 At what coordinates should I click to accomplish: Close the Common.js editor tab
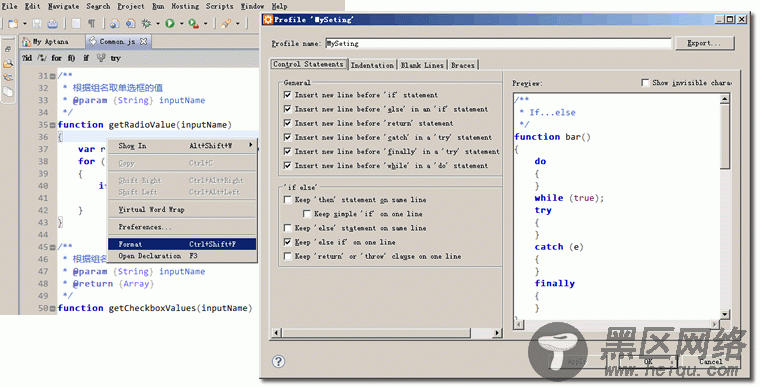(143, 42)
